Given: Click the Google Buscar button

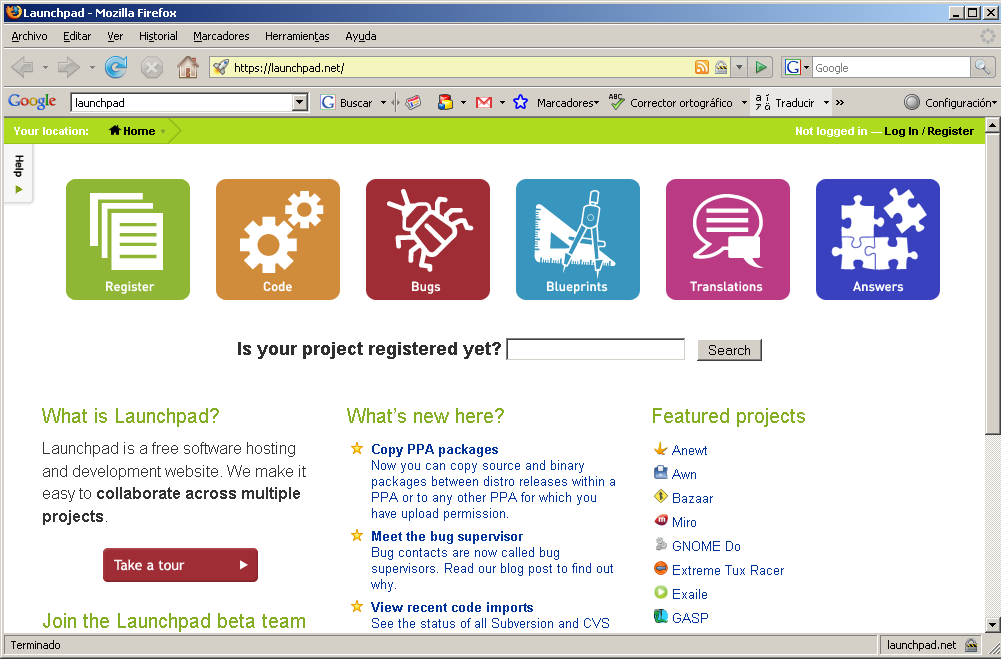Looking at the screenshot, I should (347, 103).
